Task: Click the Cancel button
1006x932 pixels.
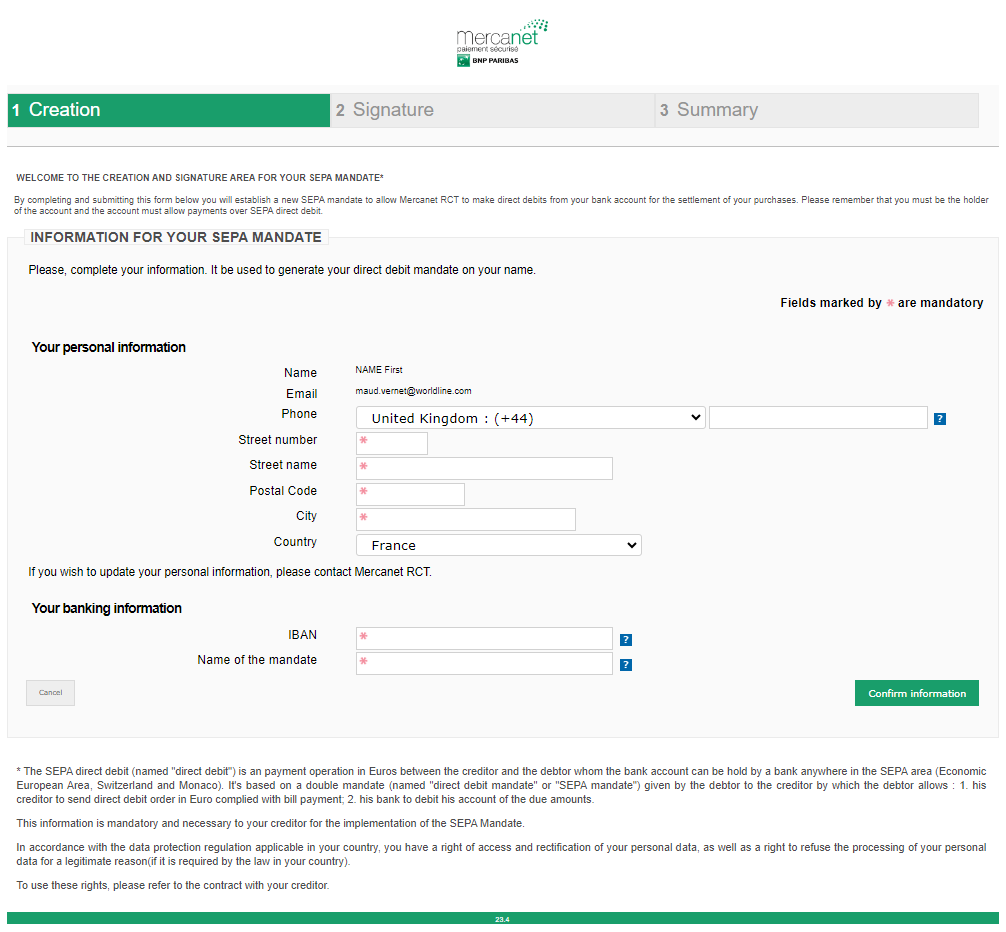Action: (x=50, y=692)
